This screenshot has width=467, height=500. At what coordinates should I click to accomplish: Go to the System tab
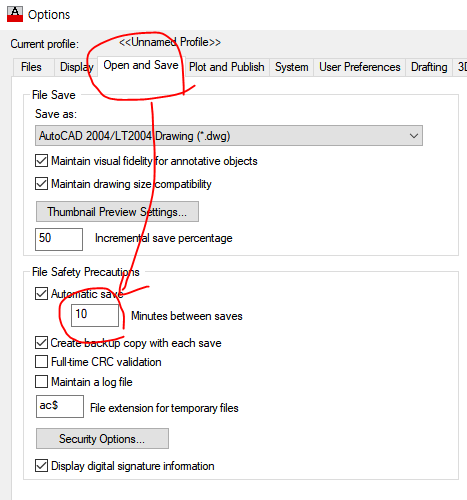[x=291, y=67]
